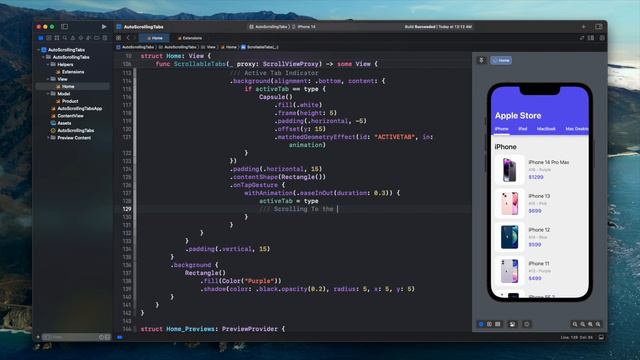Screen dimensions: 640x360
Task: Tap the iPhone tab in preview
Action: (502, 129)
